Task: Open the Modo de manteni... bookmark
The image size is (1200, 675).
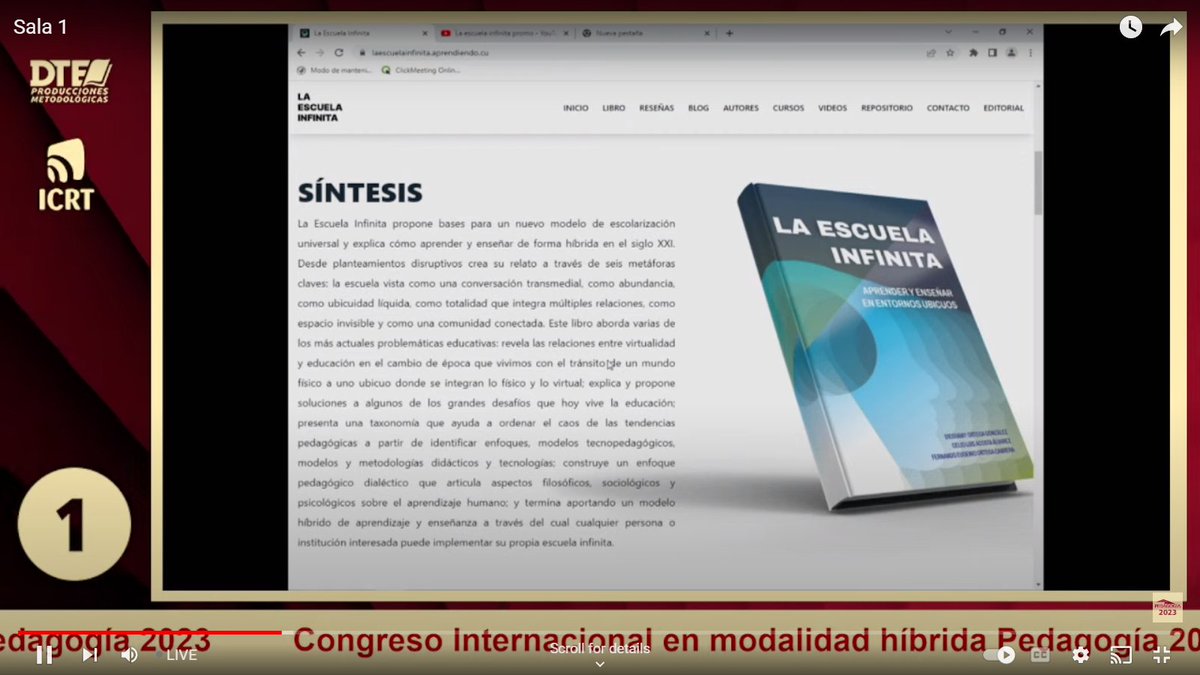Action: pos(336,70)
